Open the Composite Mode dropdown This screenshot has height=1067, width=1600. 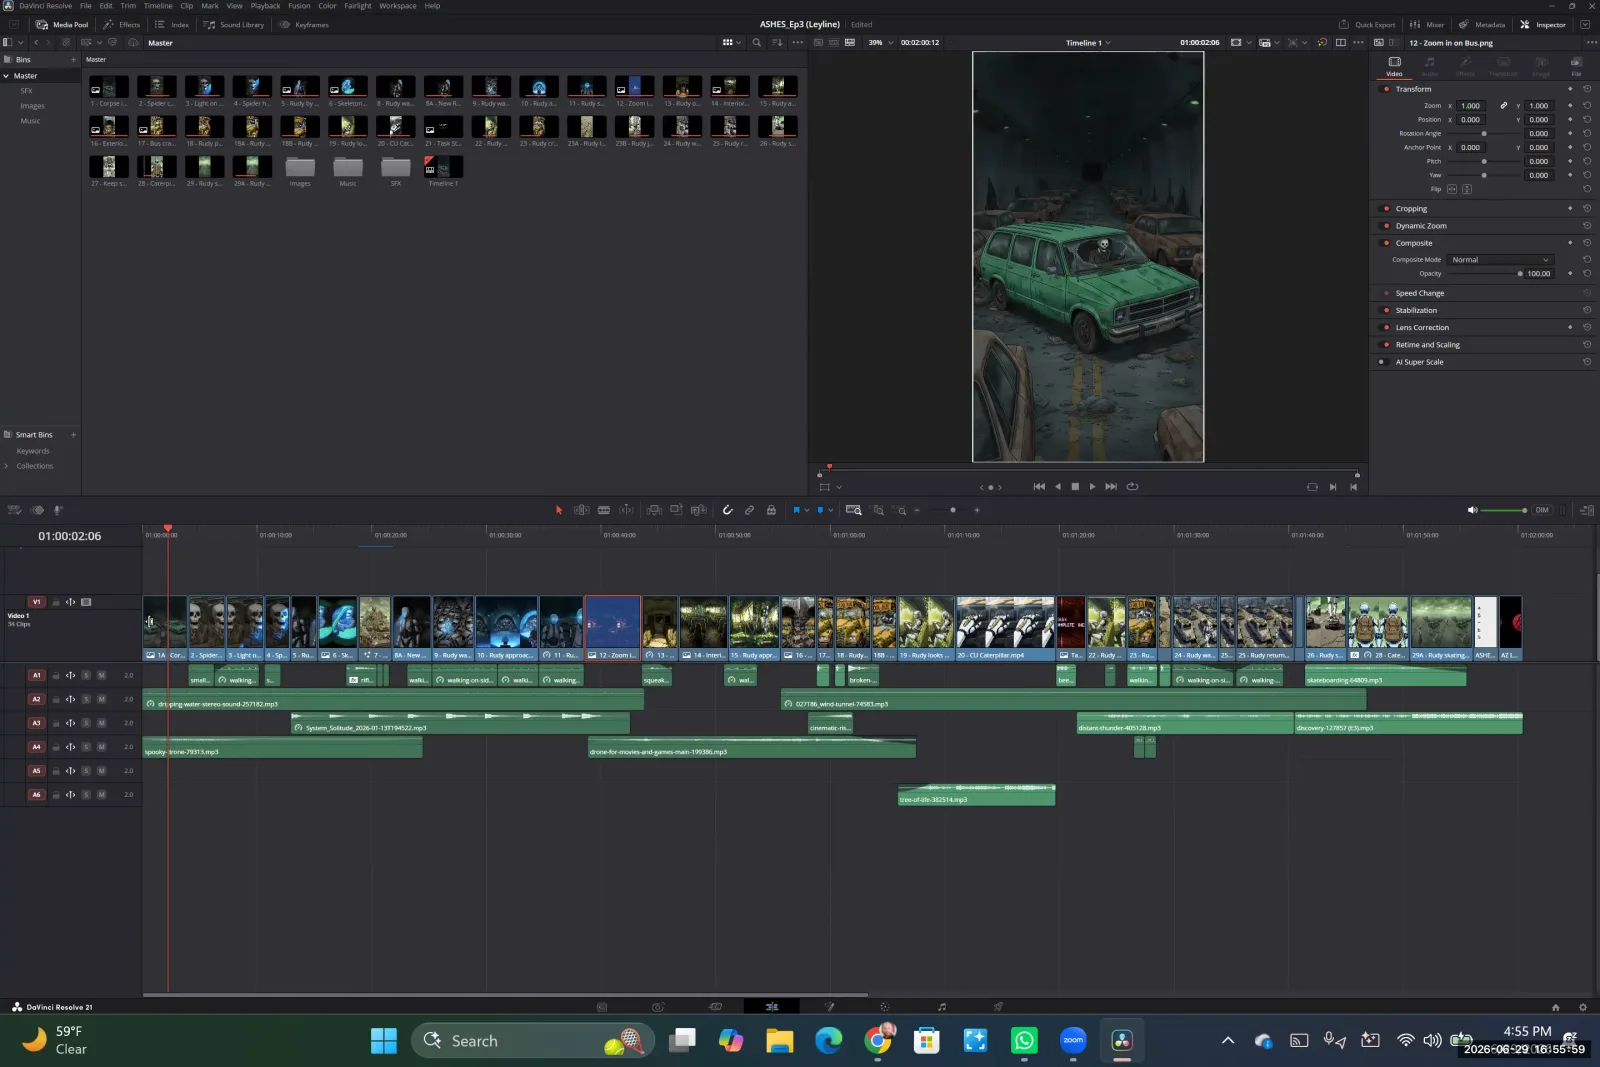(x=1500, y=260)
